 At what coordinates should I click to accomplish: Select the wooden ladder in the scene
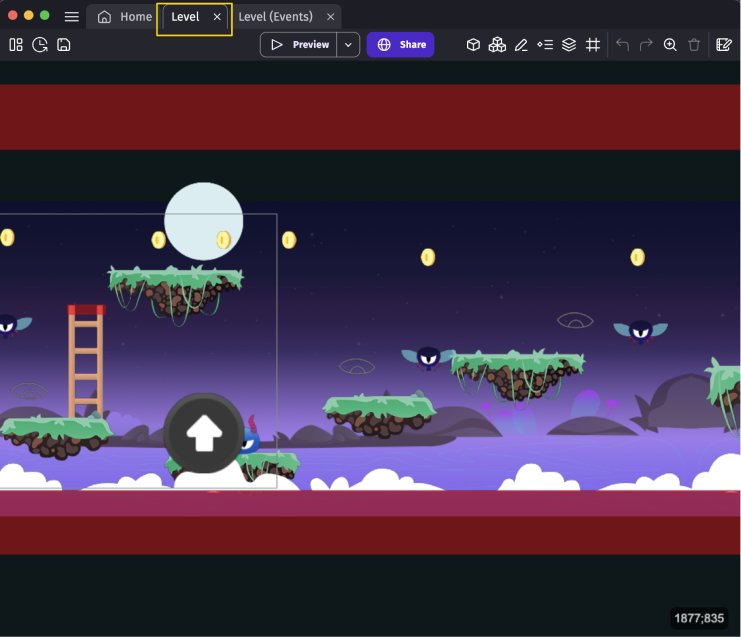coord(86,362)
